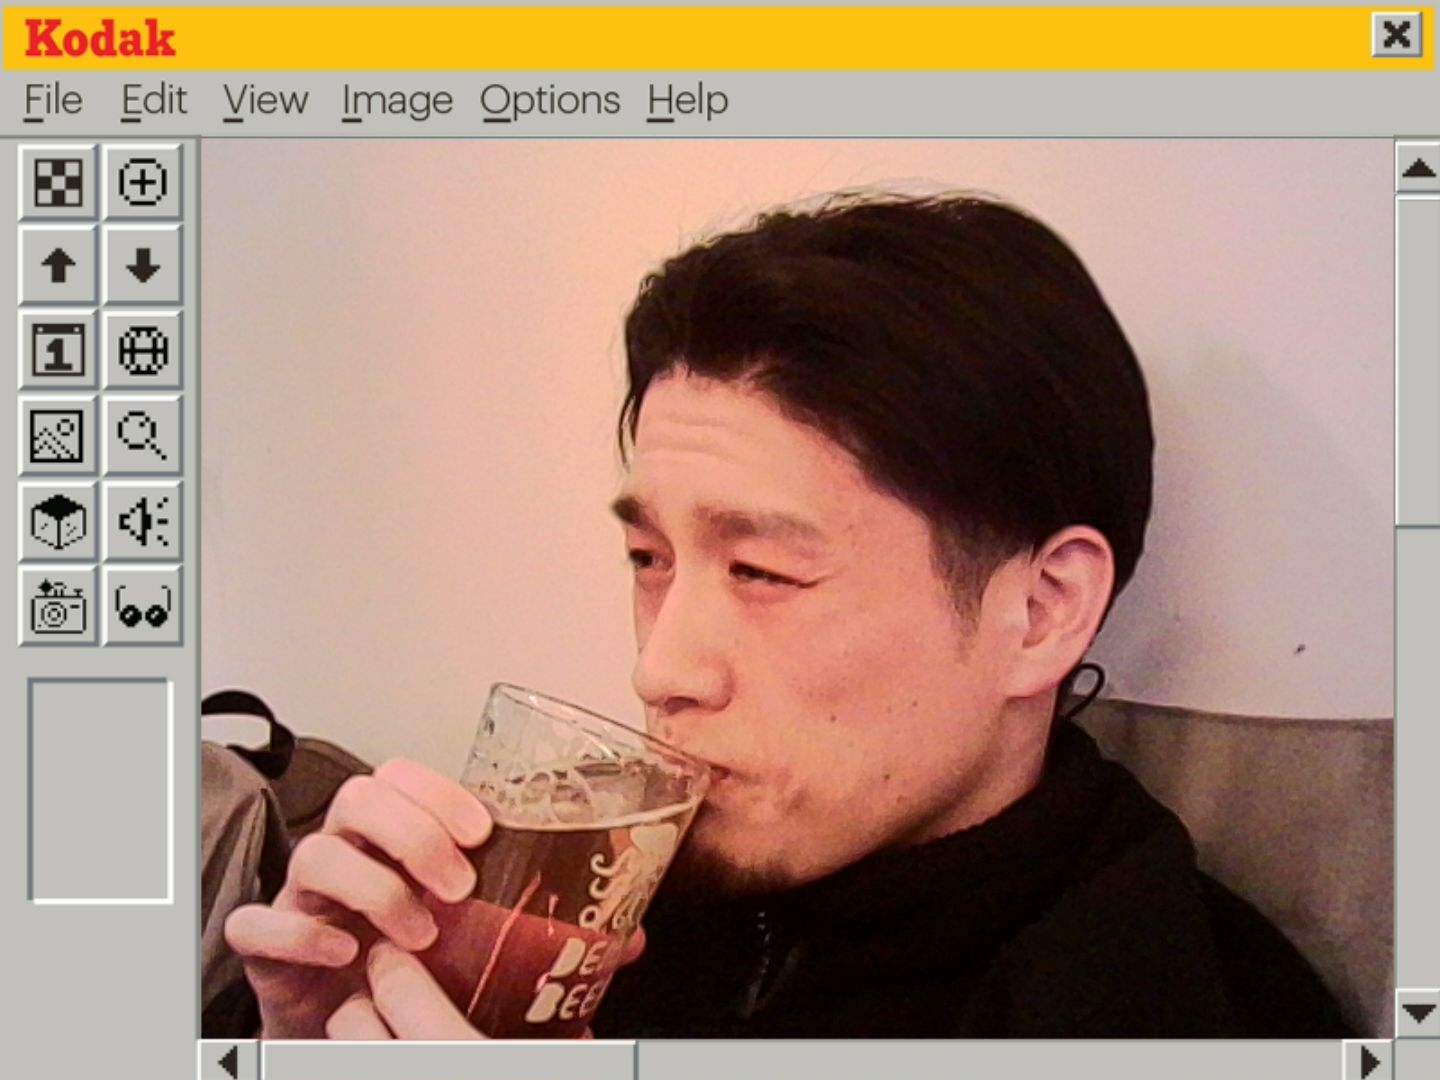Select the crosshair globe tool icon

(x=143, y=351)
